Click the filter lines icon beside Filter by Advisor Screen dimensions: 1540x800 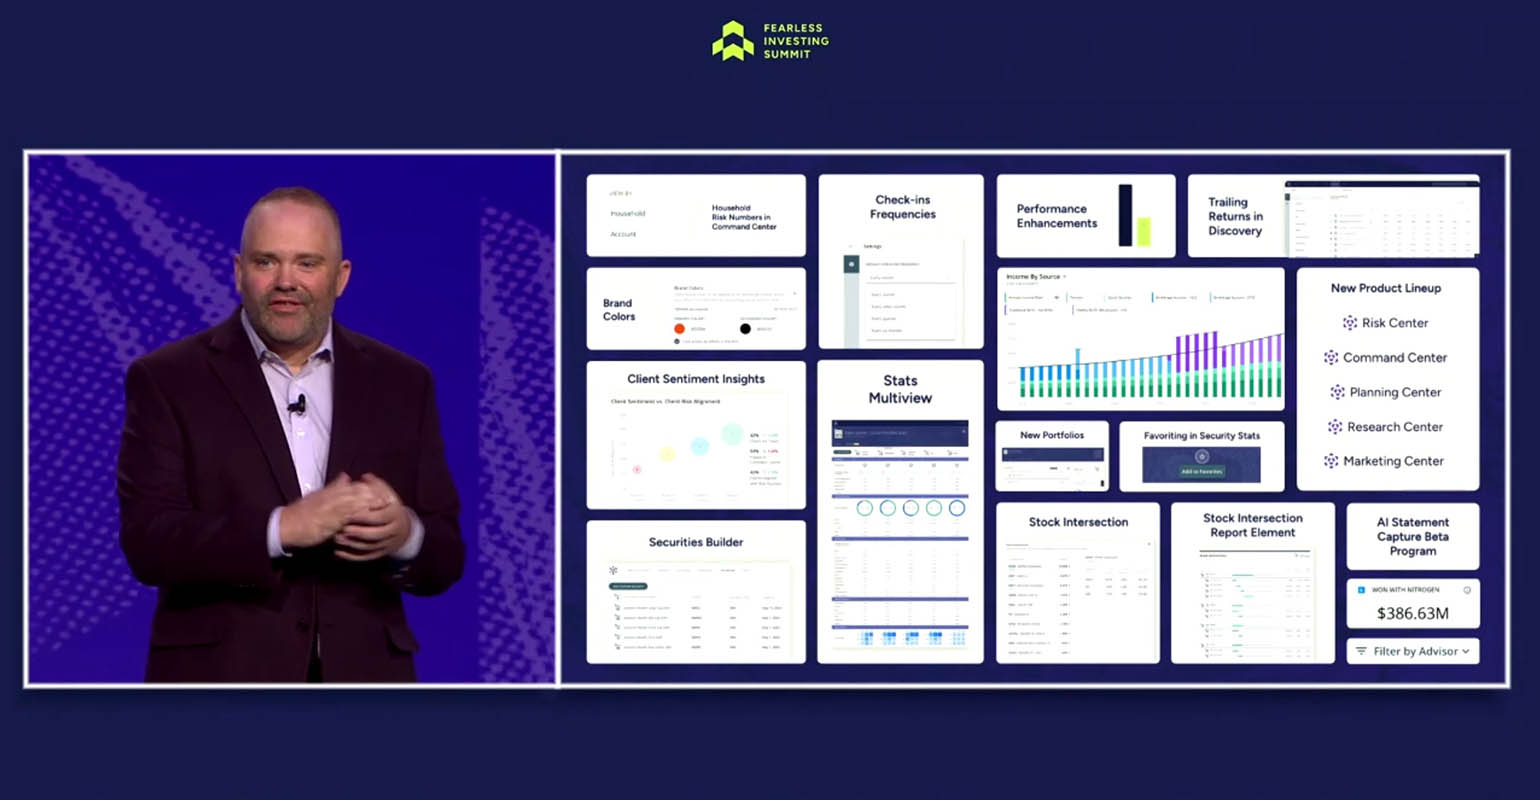(x=1361, y=651)
